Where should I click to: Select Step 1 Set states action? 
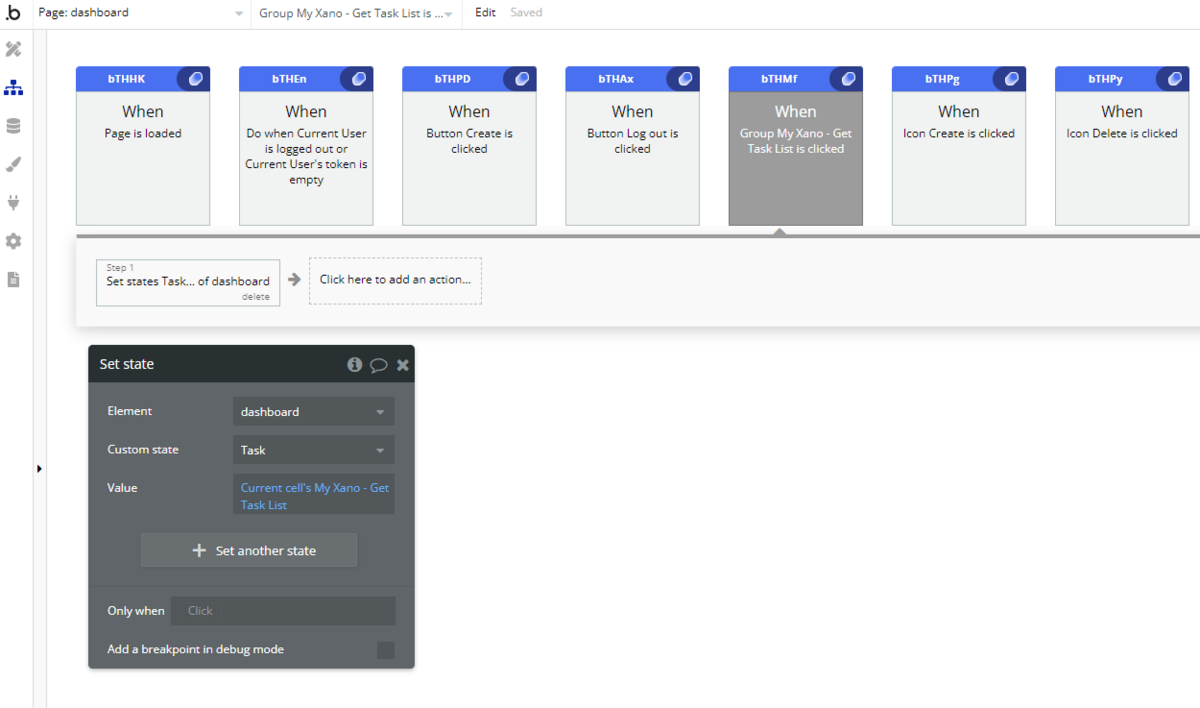coord(188,282)
